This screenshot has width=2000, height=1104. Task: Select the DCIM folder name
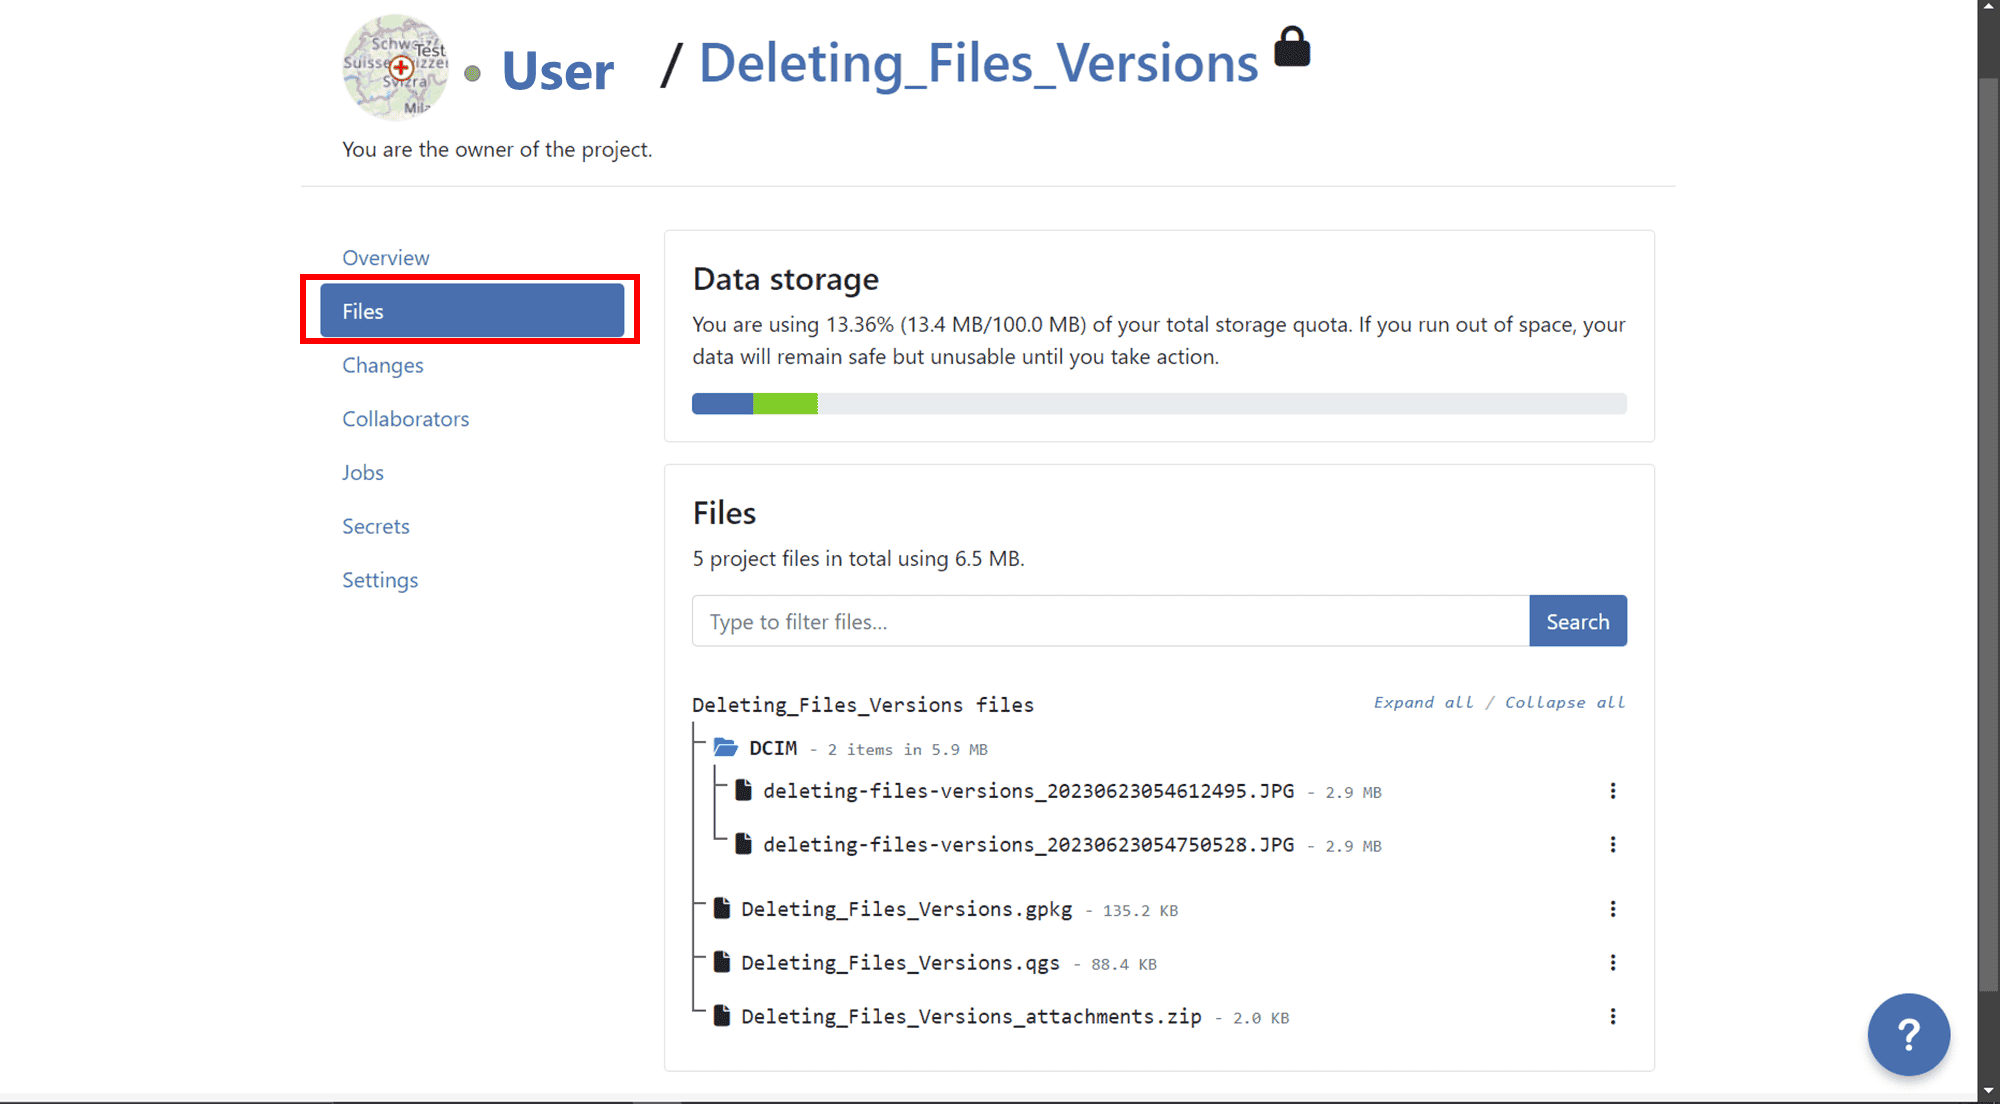click(x=773, y=748)
